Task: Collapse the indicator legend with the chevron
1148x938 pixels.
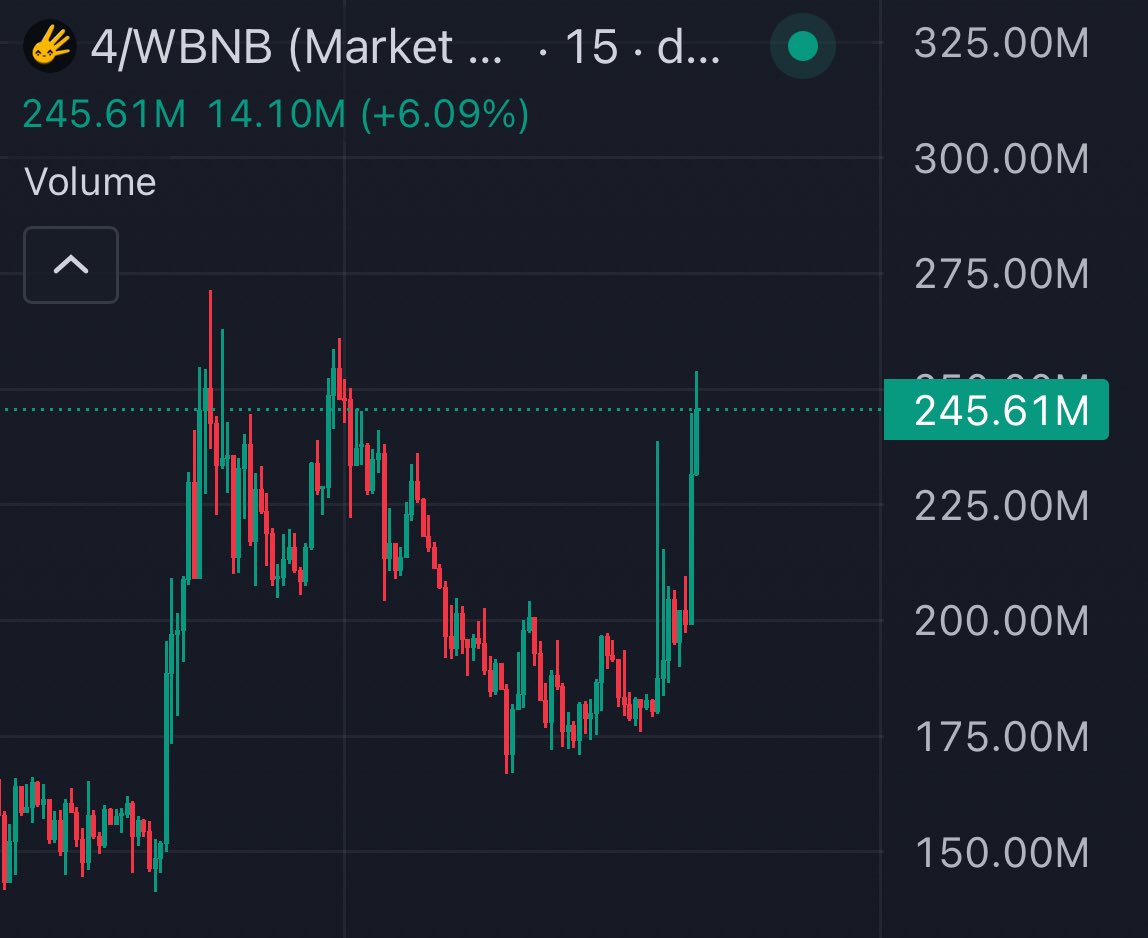Action: click(71, 264)
